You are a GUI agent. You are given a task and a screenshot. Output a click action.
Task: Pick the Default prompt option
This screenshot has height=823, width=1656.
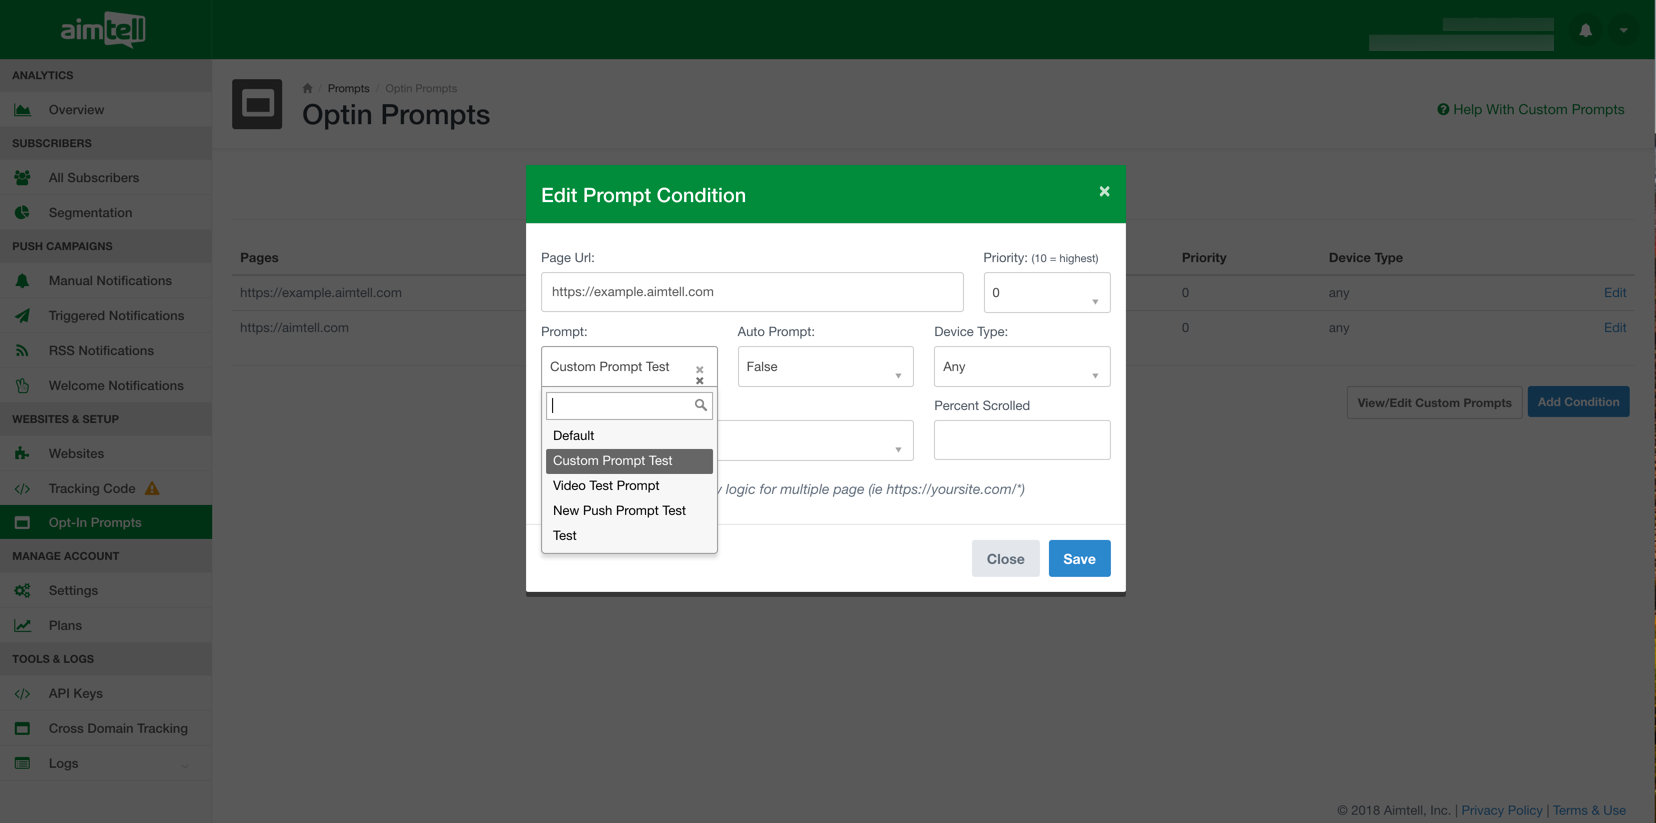click(574, 436)
